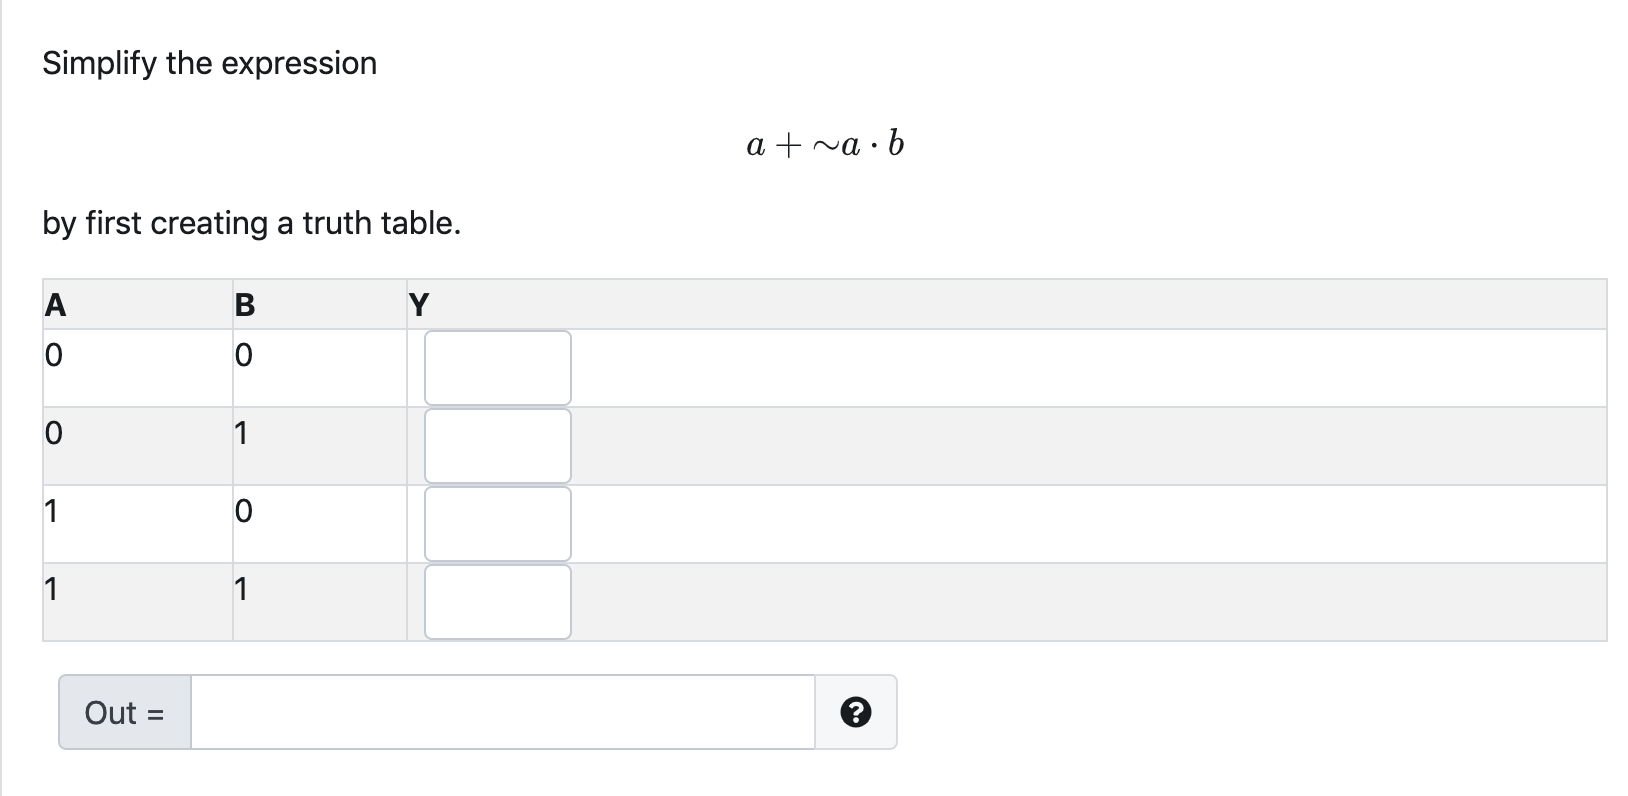Viewport: 1628px width, 796px height.
Task: Click inside the Out expression field
Action: [x=500, y=712]
